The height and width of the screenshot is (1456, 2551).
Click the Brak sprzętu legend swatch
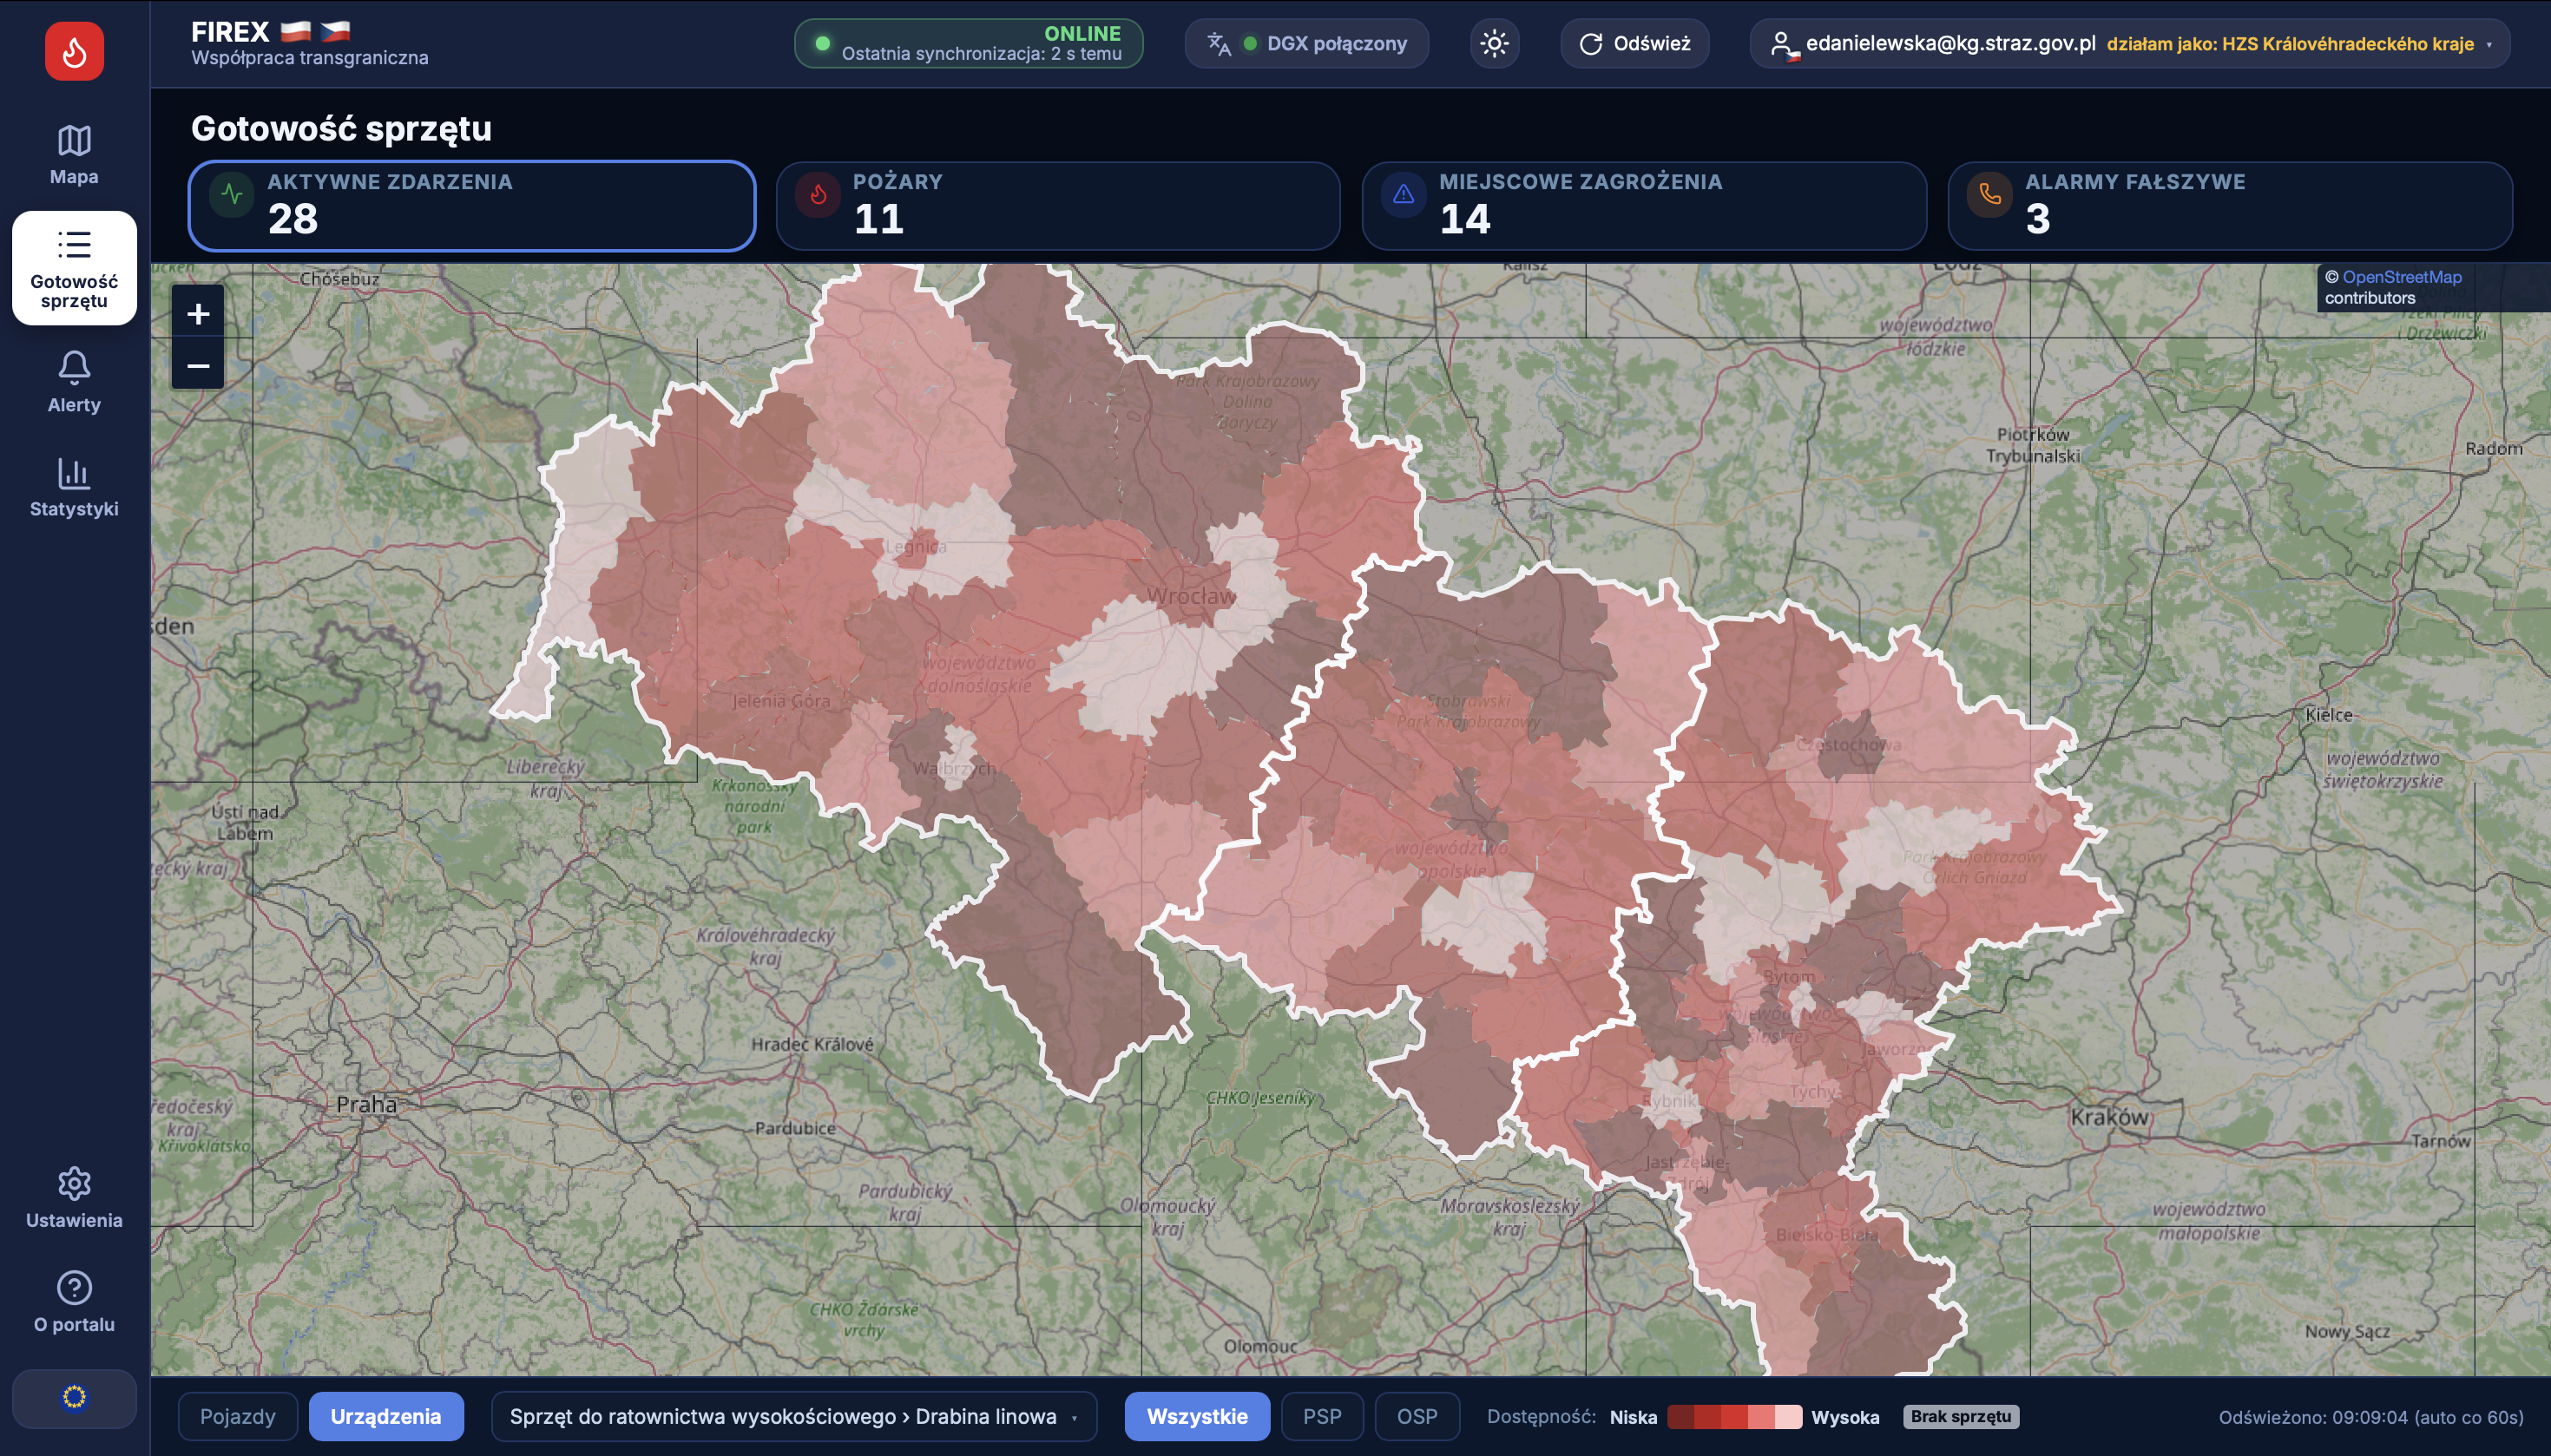point(1960,1416)
